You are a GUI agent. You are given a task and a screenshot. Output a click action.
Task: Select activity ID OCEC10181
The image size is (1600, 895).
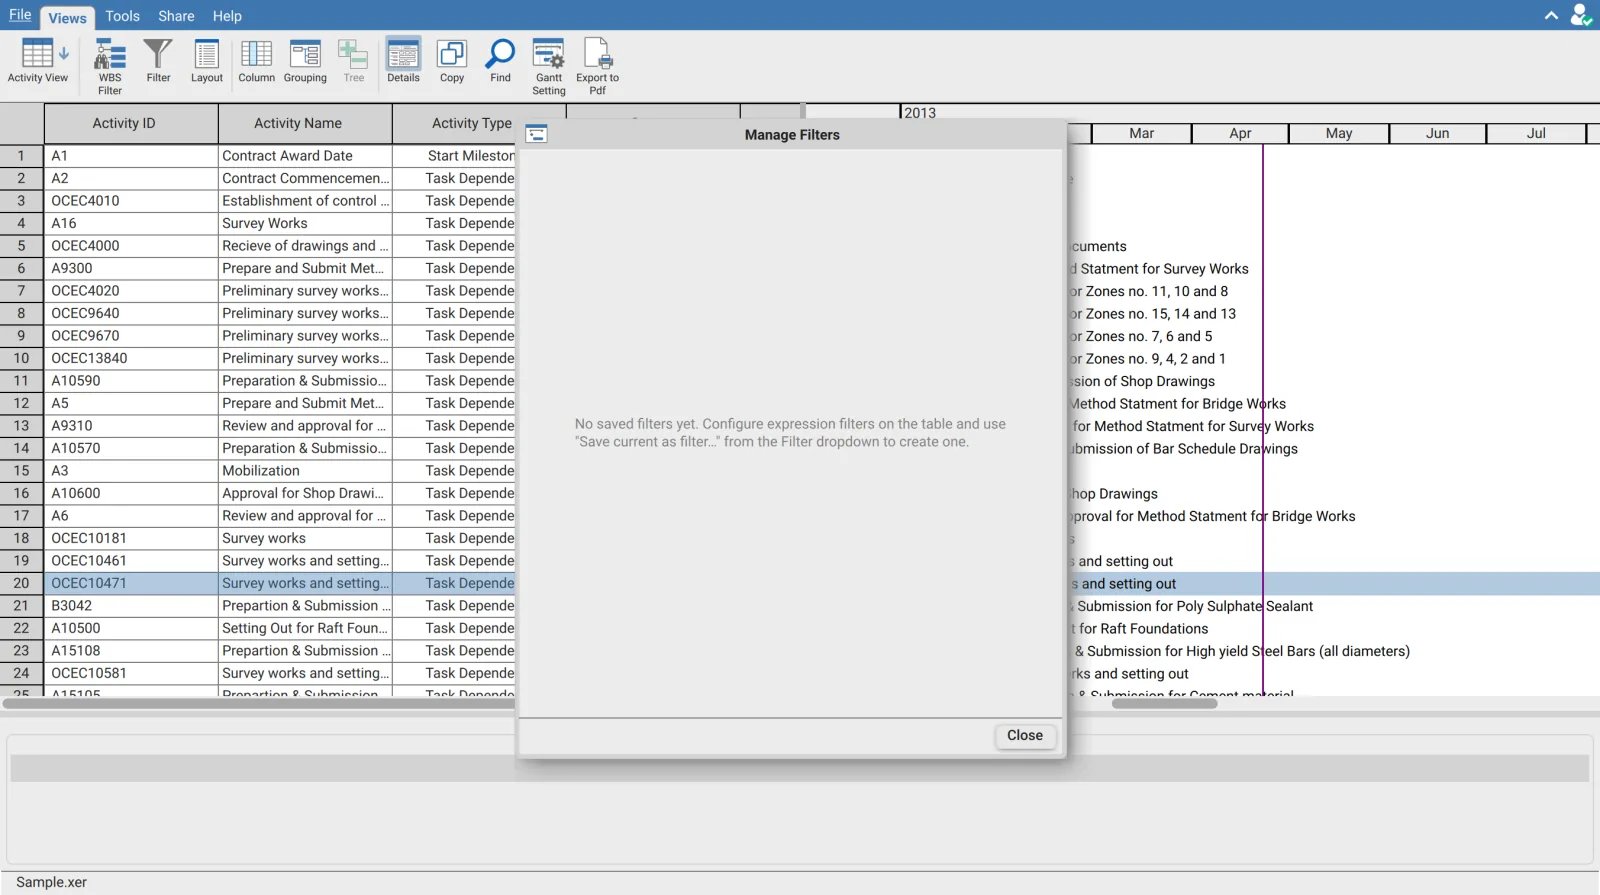[x=131, y=538]
